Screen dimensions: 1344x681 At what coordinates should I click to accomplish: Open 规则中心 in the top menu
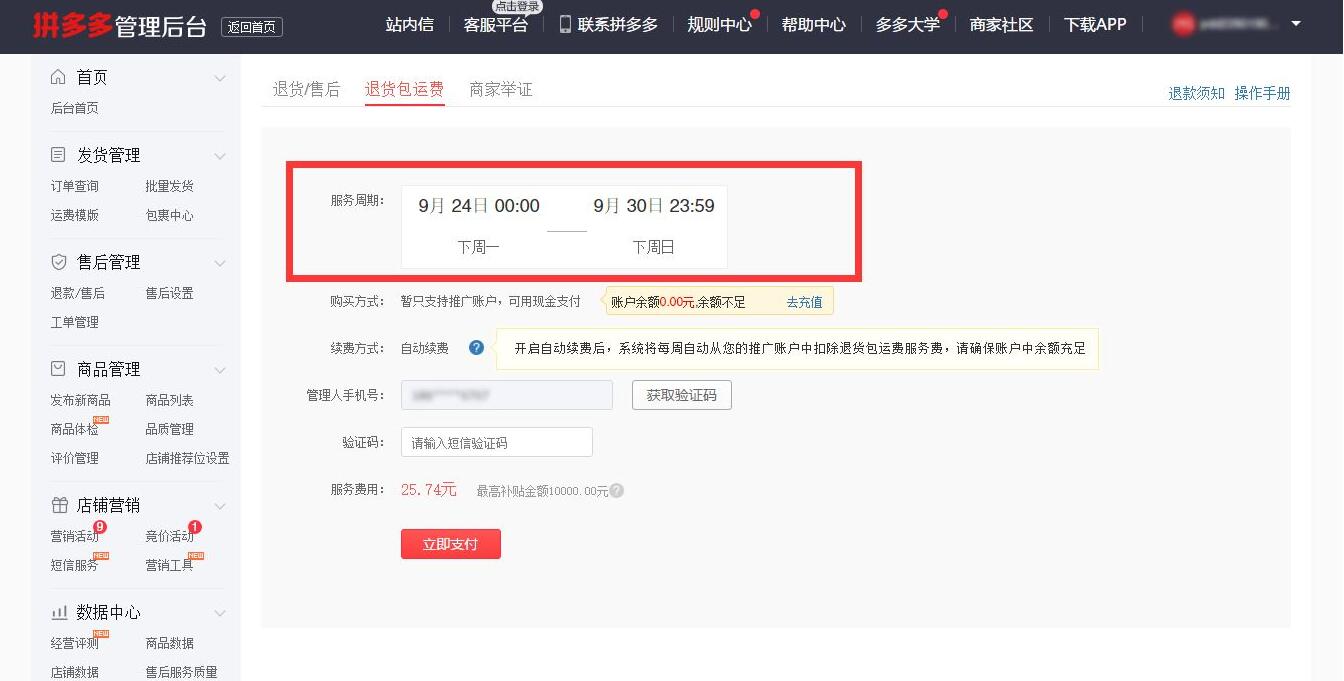coord(719,25)
